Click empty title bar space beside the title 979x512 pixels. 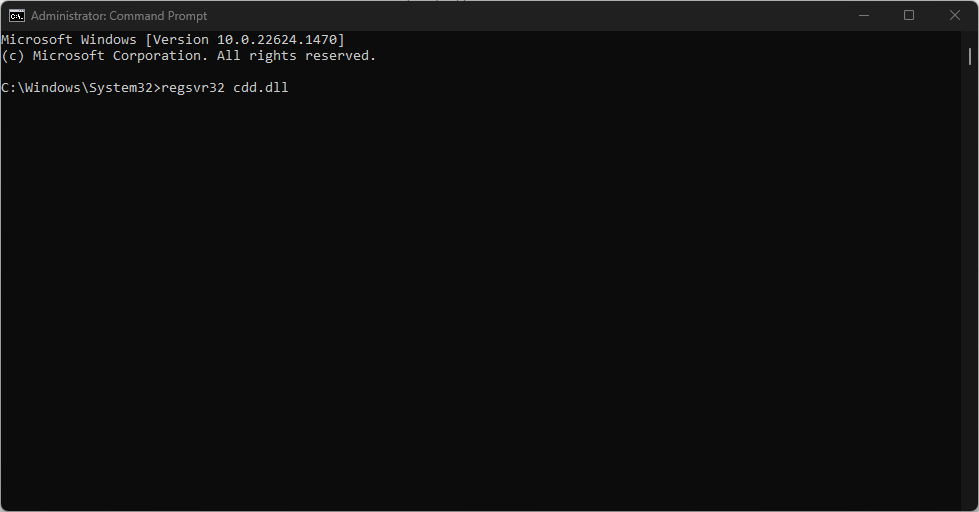tap(500, 15)
